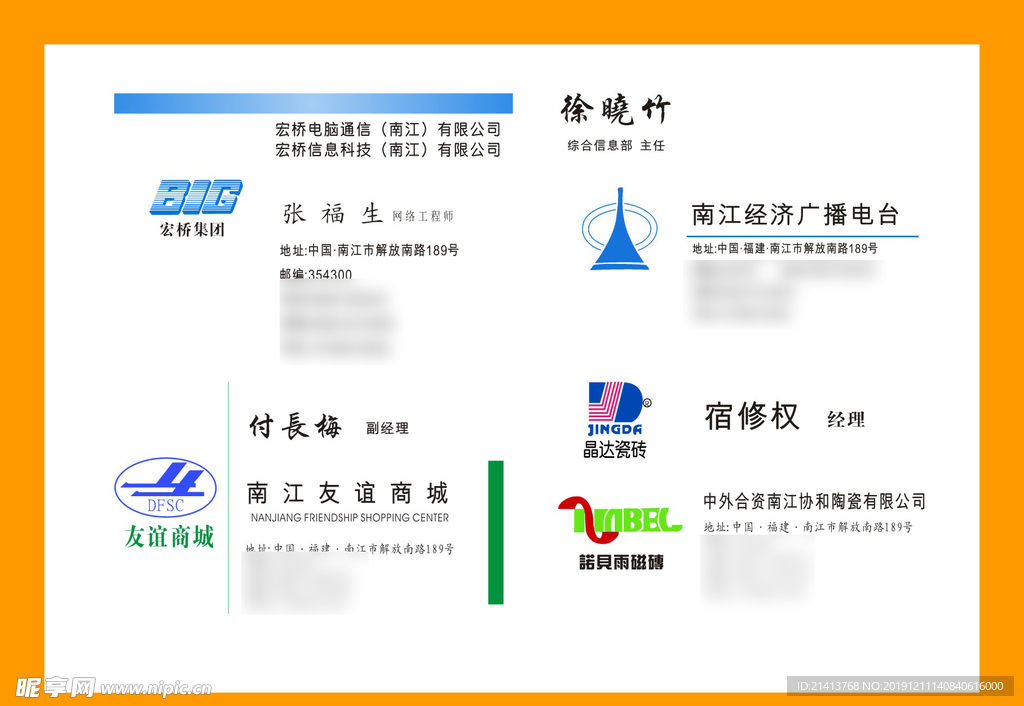This screenshot has width=1024, height=706.
Task: Select the black heading 南江友谊商城
Action: click(x=347, y=493)
